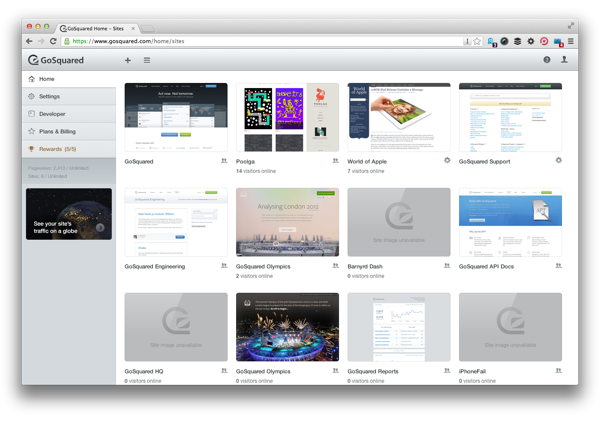Open settings gear for World of Apple
The height and width of the screenshot is (422, 600).
[447, 160]
